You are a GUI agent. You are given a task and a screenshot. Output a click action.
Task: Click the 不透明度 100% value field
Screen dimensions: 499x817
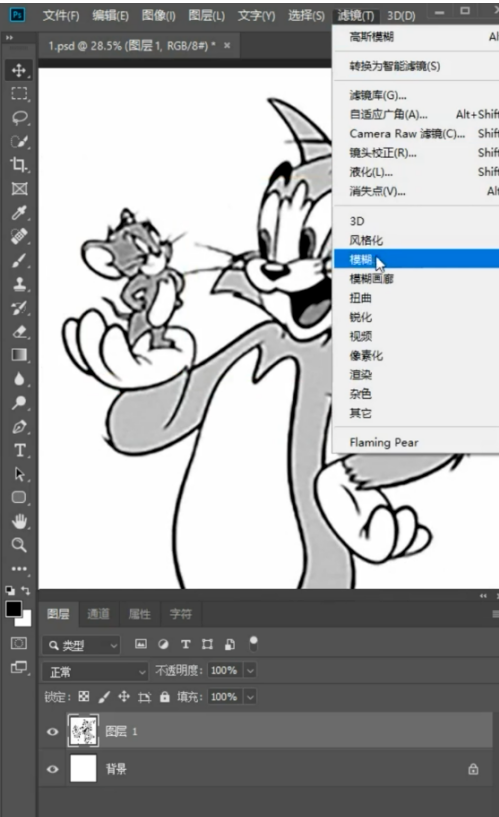224,671
